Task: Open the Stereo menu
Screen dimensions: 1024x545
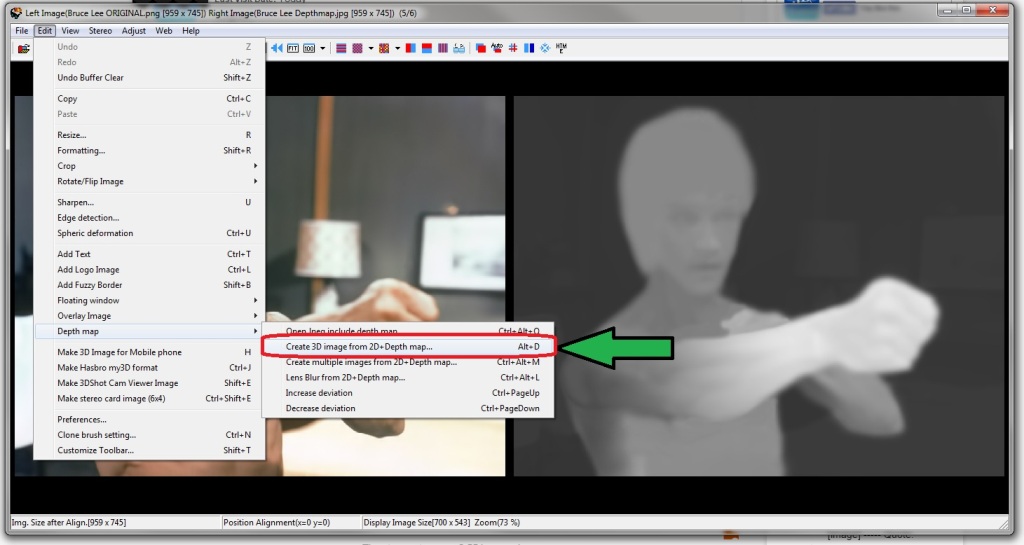Action: [100, 31]
